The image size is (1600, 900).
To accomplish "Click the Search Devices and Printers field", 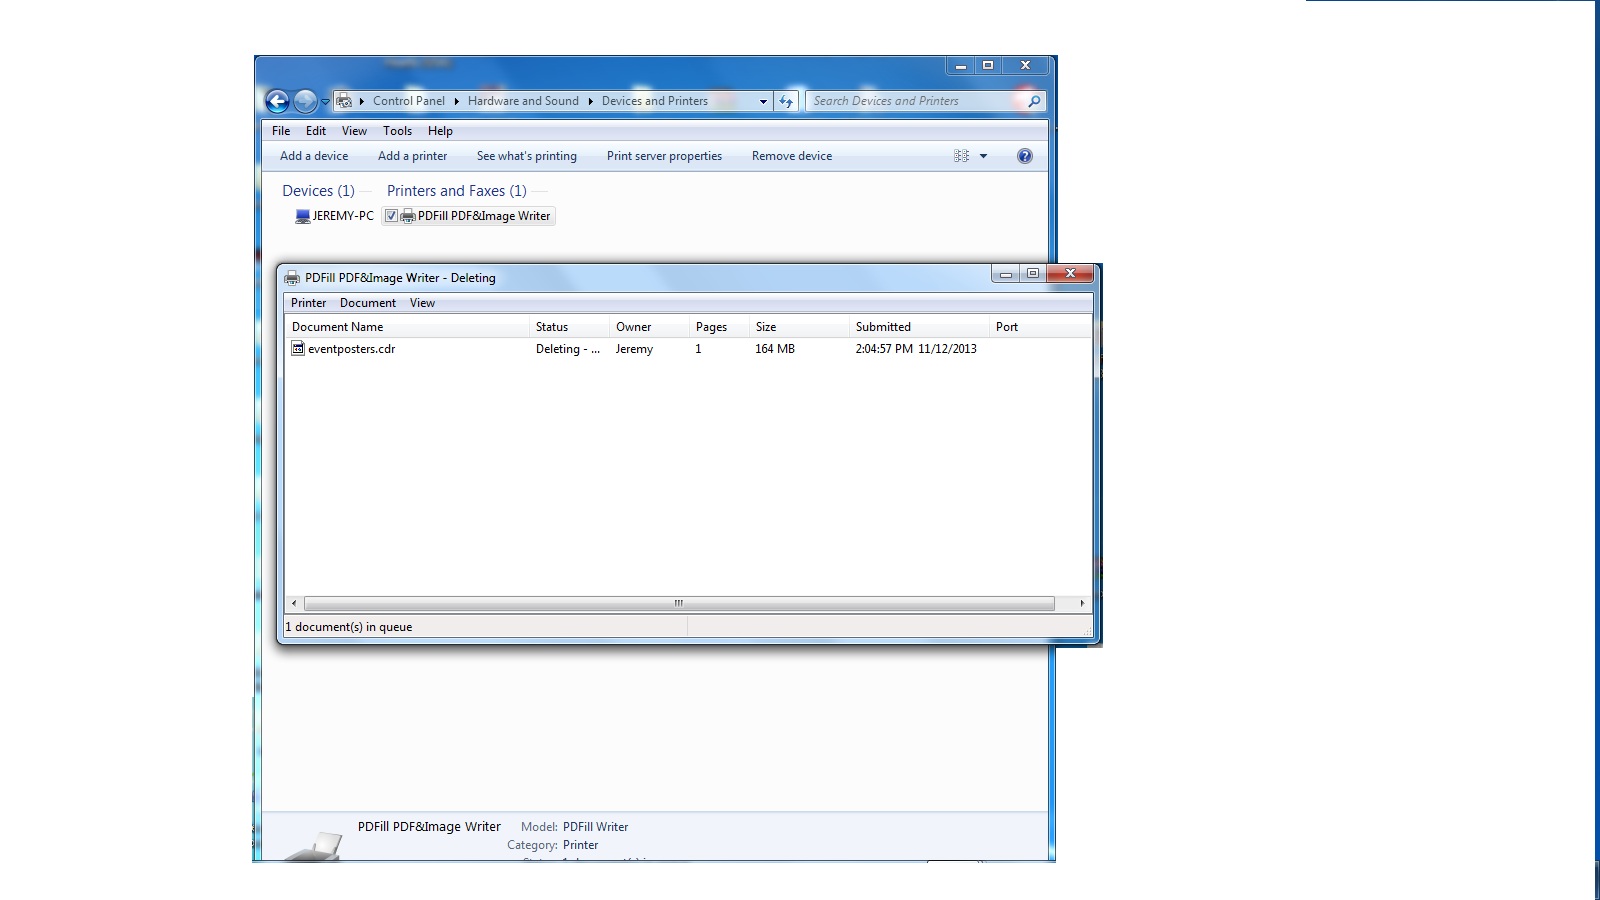I will click(x=915, y=101).
